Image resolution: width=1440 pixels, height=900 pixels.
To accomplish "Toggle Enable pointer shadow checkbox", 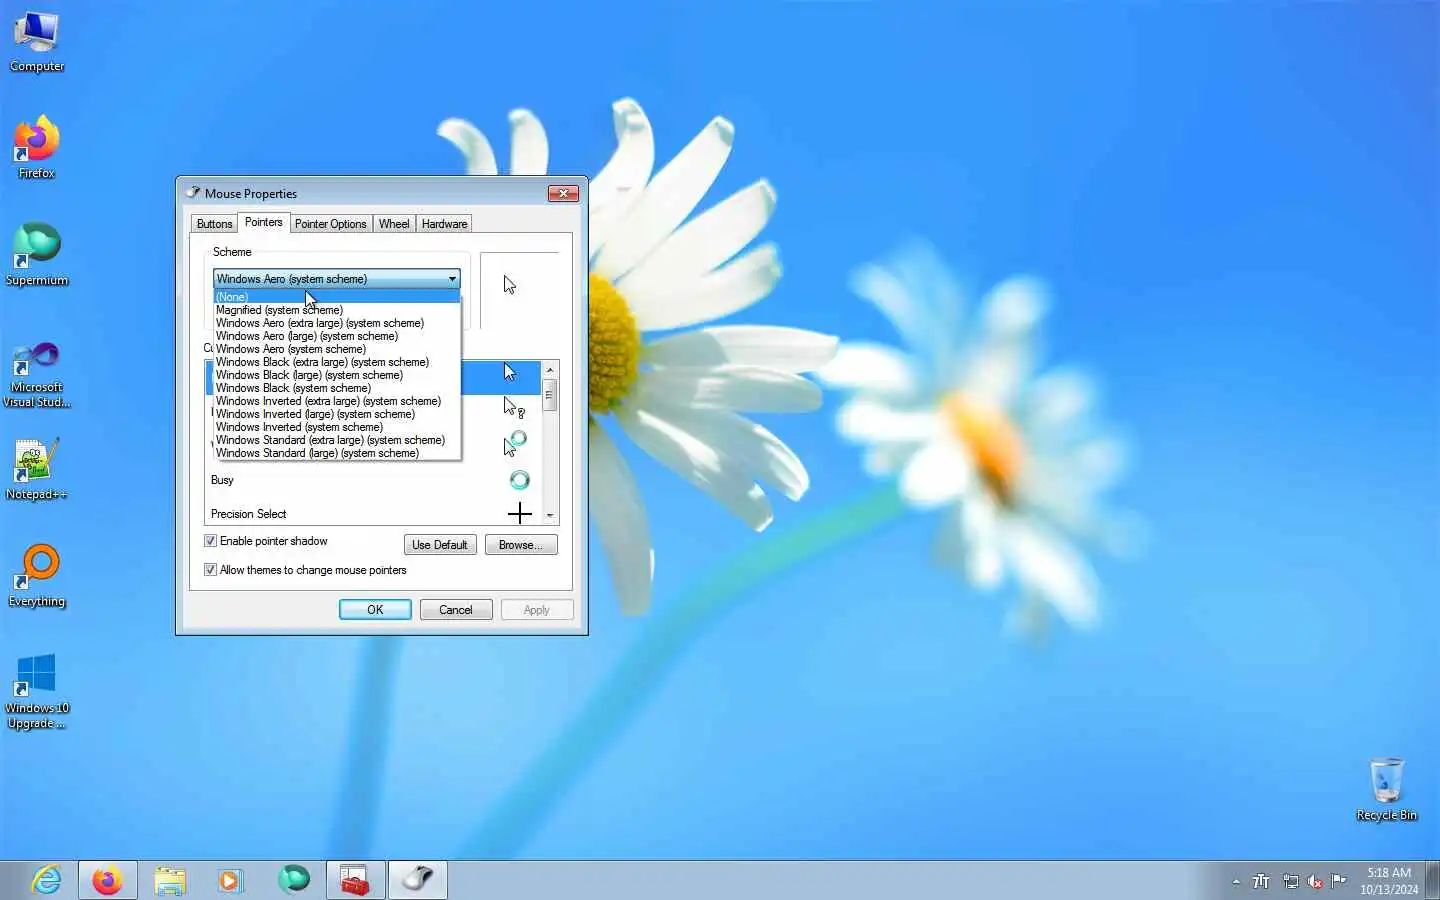I will 210,541.
